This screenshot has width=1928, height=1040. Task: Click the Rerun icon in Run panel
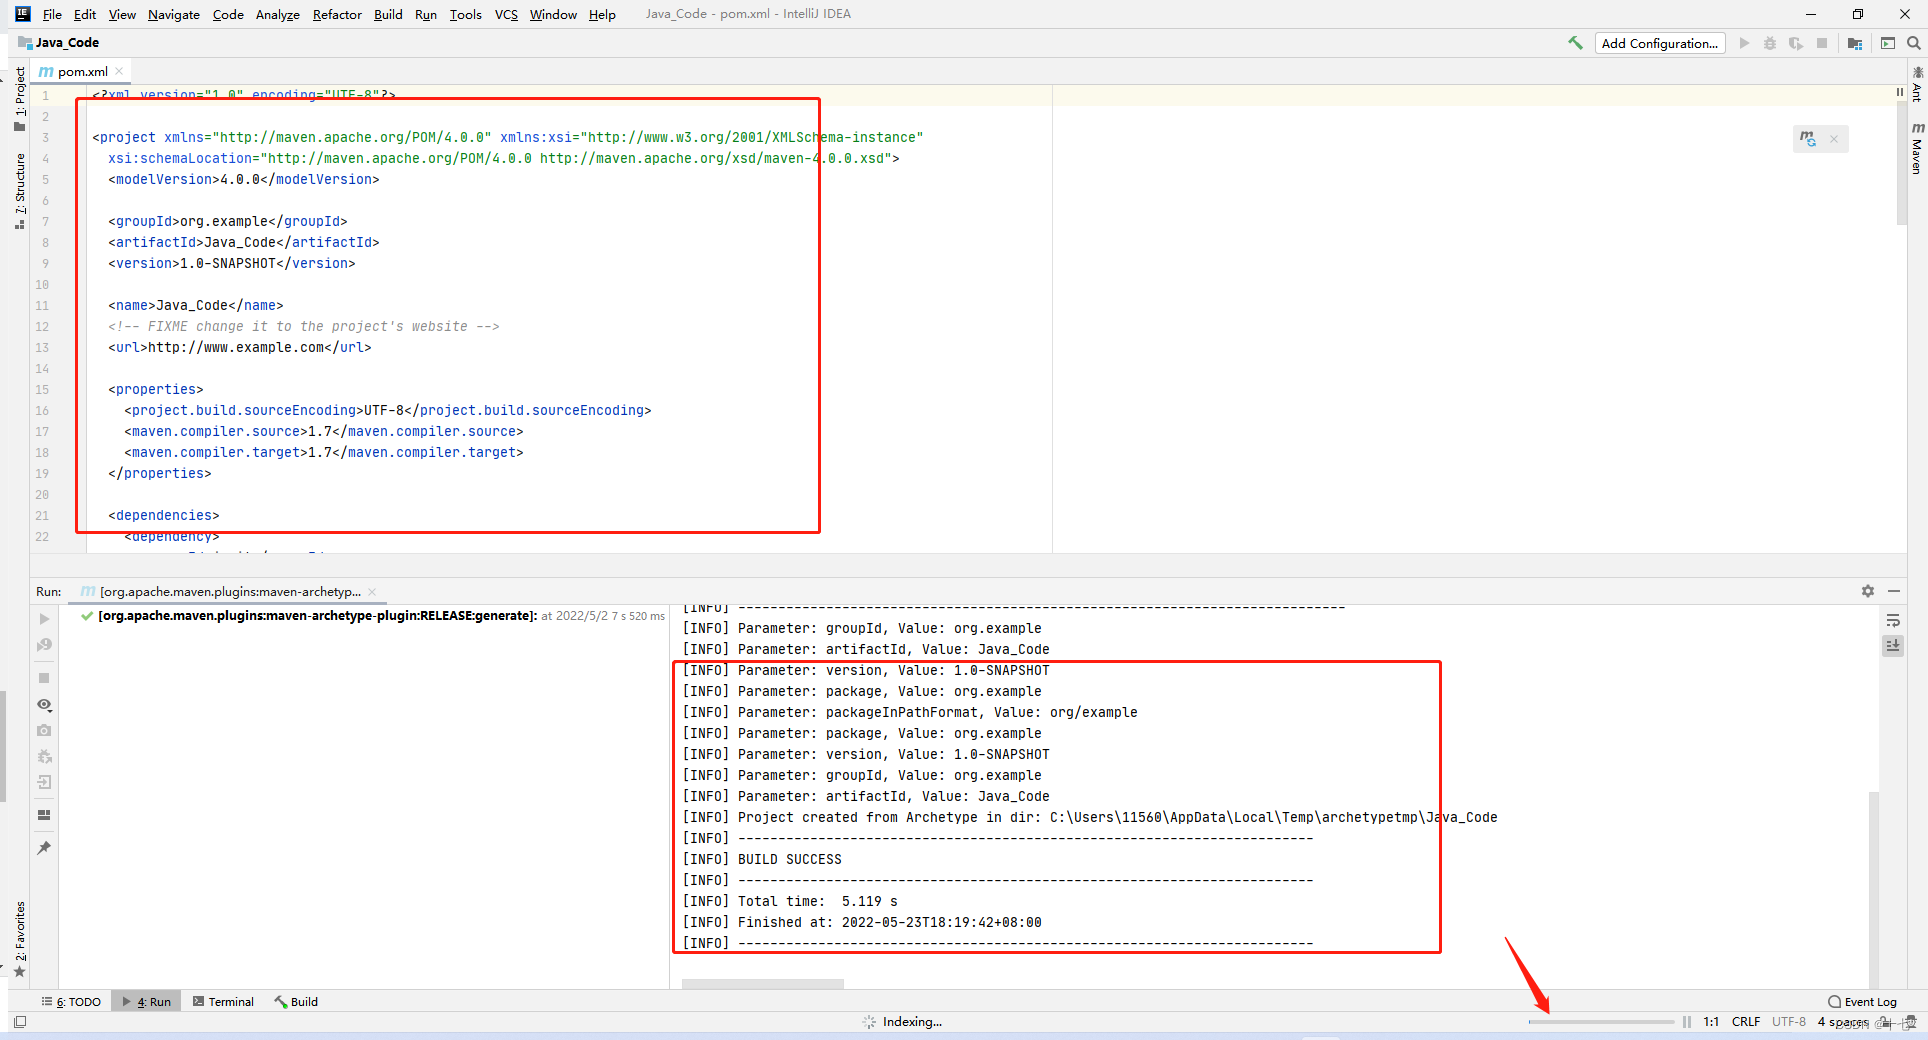point(44,619)
